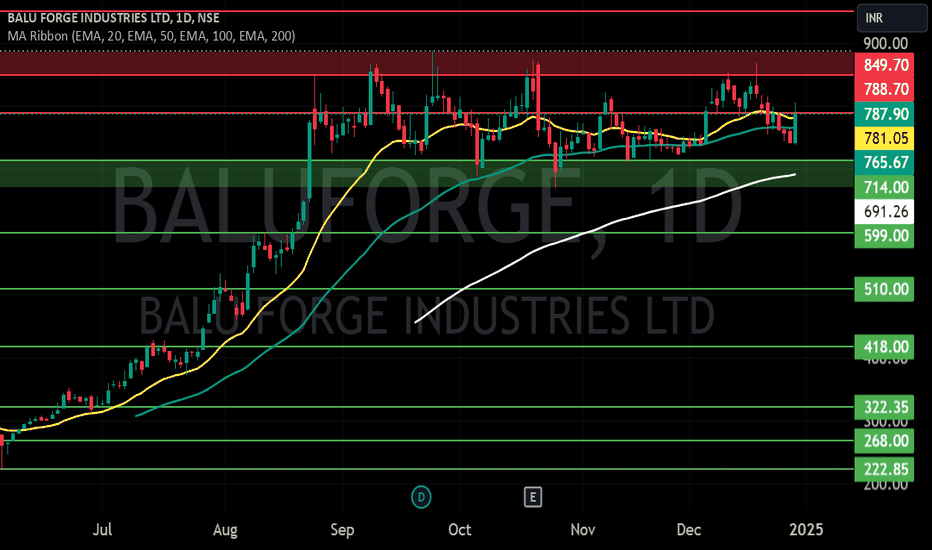Click the 849.70 red price label
The image size is (932, 550).
click(884, 65)
